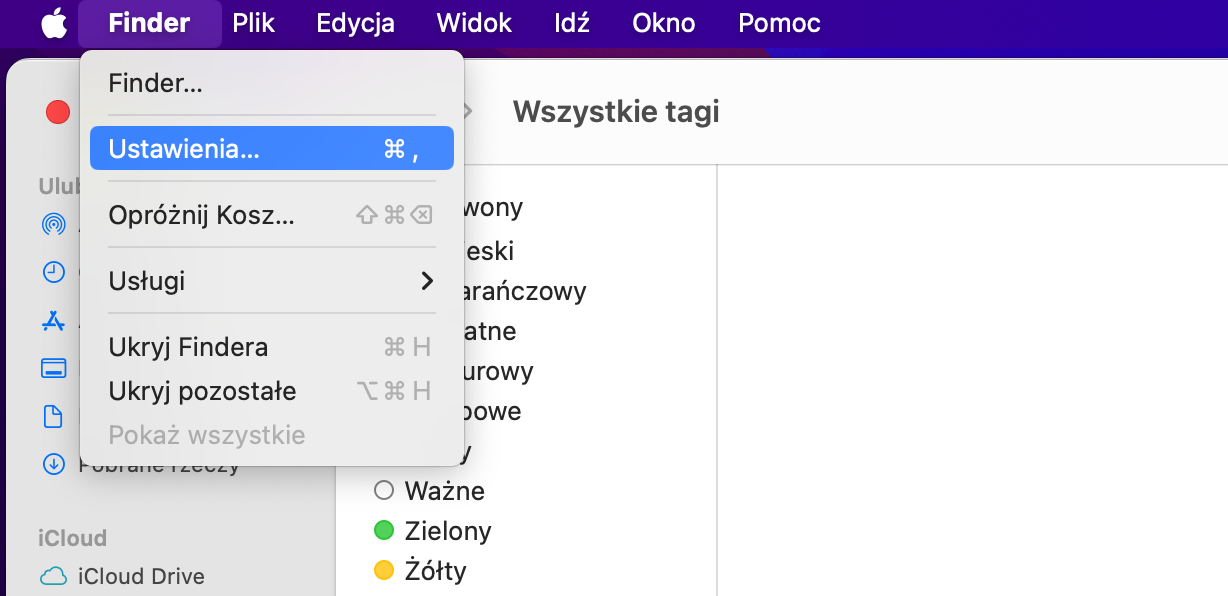Click the greyed Pokaż wszystkie entry
The width and height of the screenshot is (1228, 596).
point(272,435)
